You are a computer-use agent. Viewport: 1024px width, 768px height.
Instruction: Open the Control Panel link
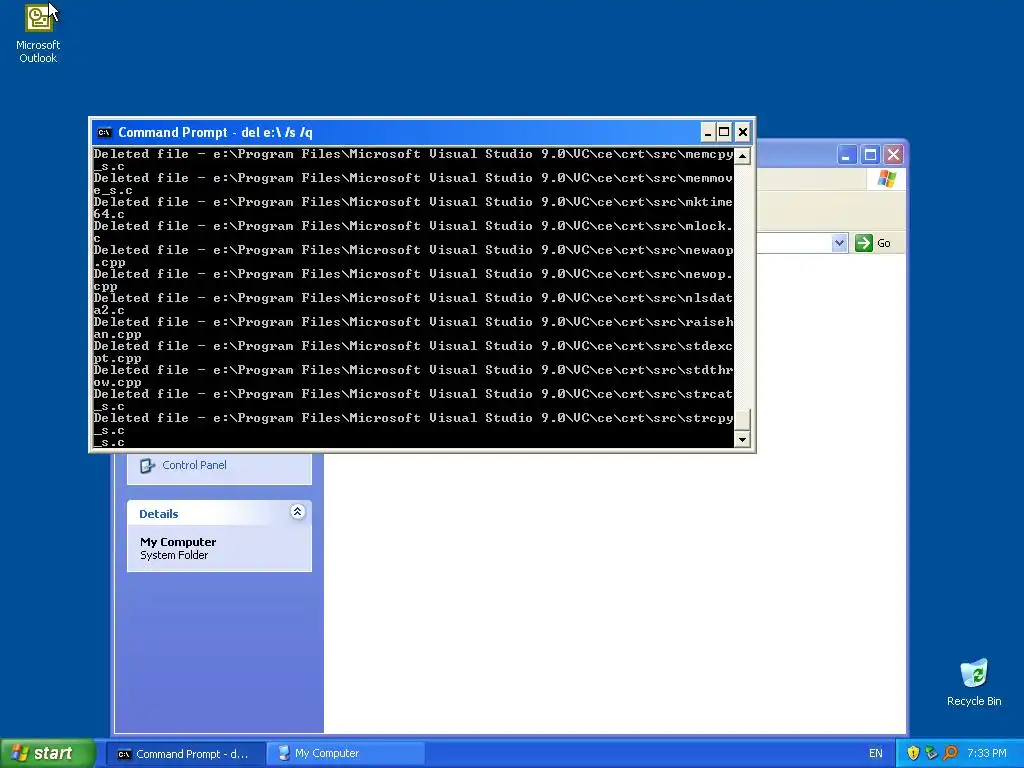click(x=194, y=465)
